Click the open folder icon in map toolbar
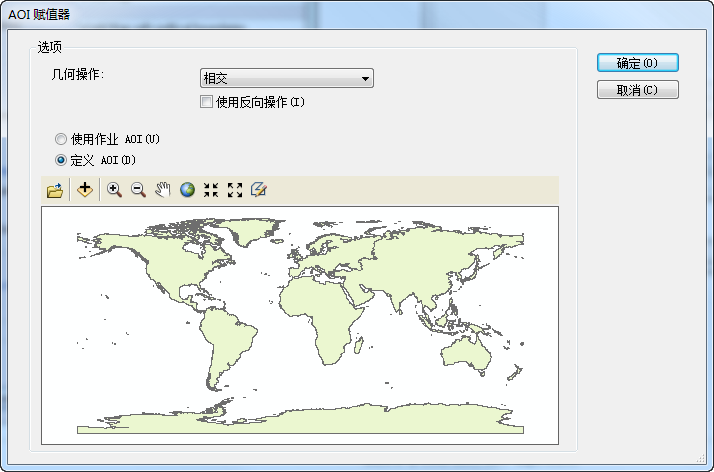 coord(55,190)
